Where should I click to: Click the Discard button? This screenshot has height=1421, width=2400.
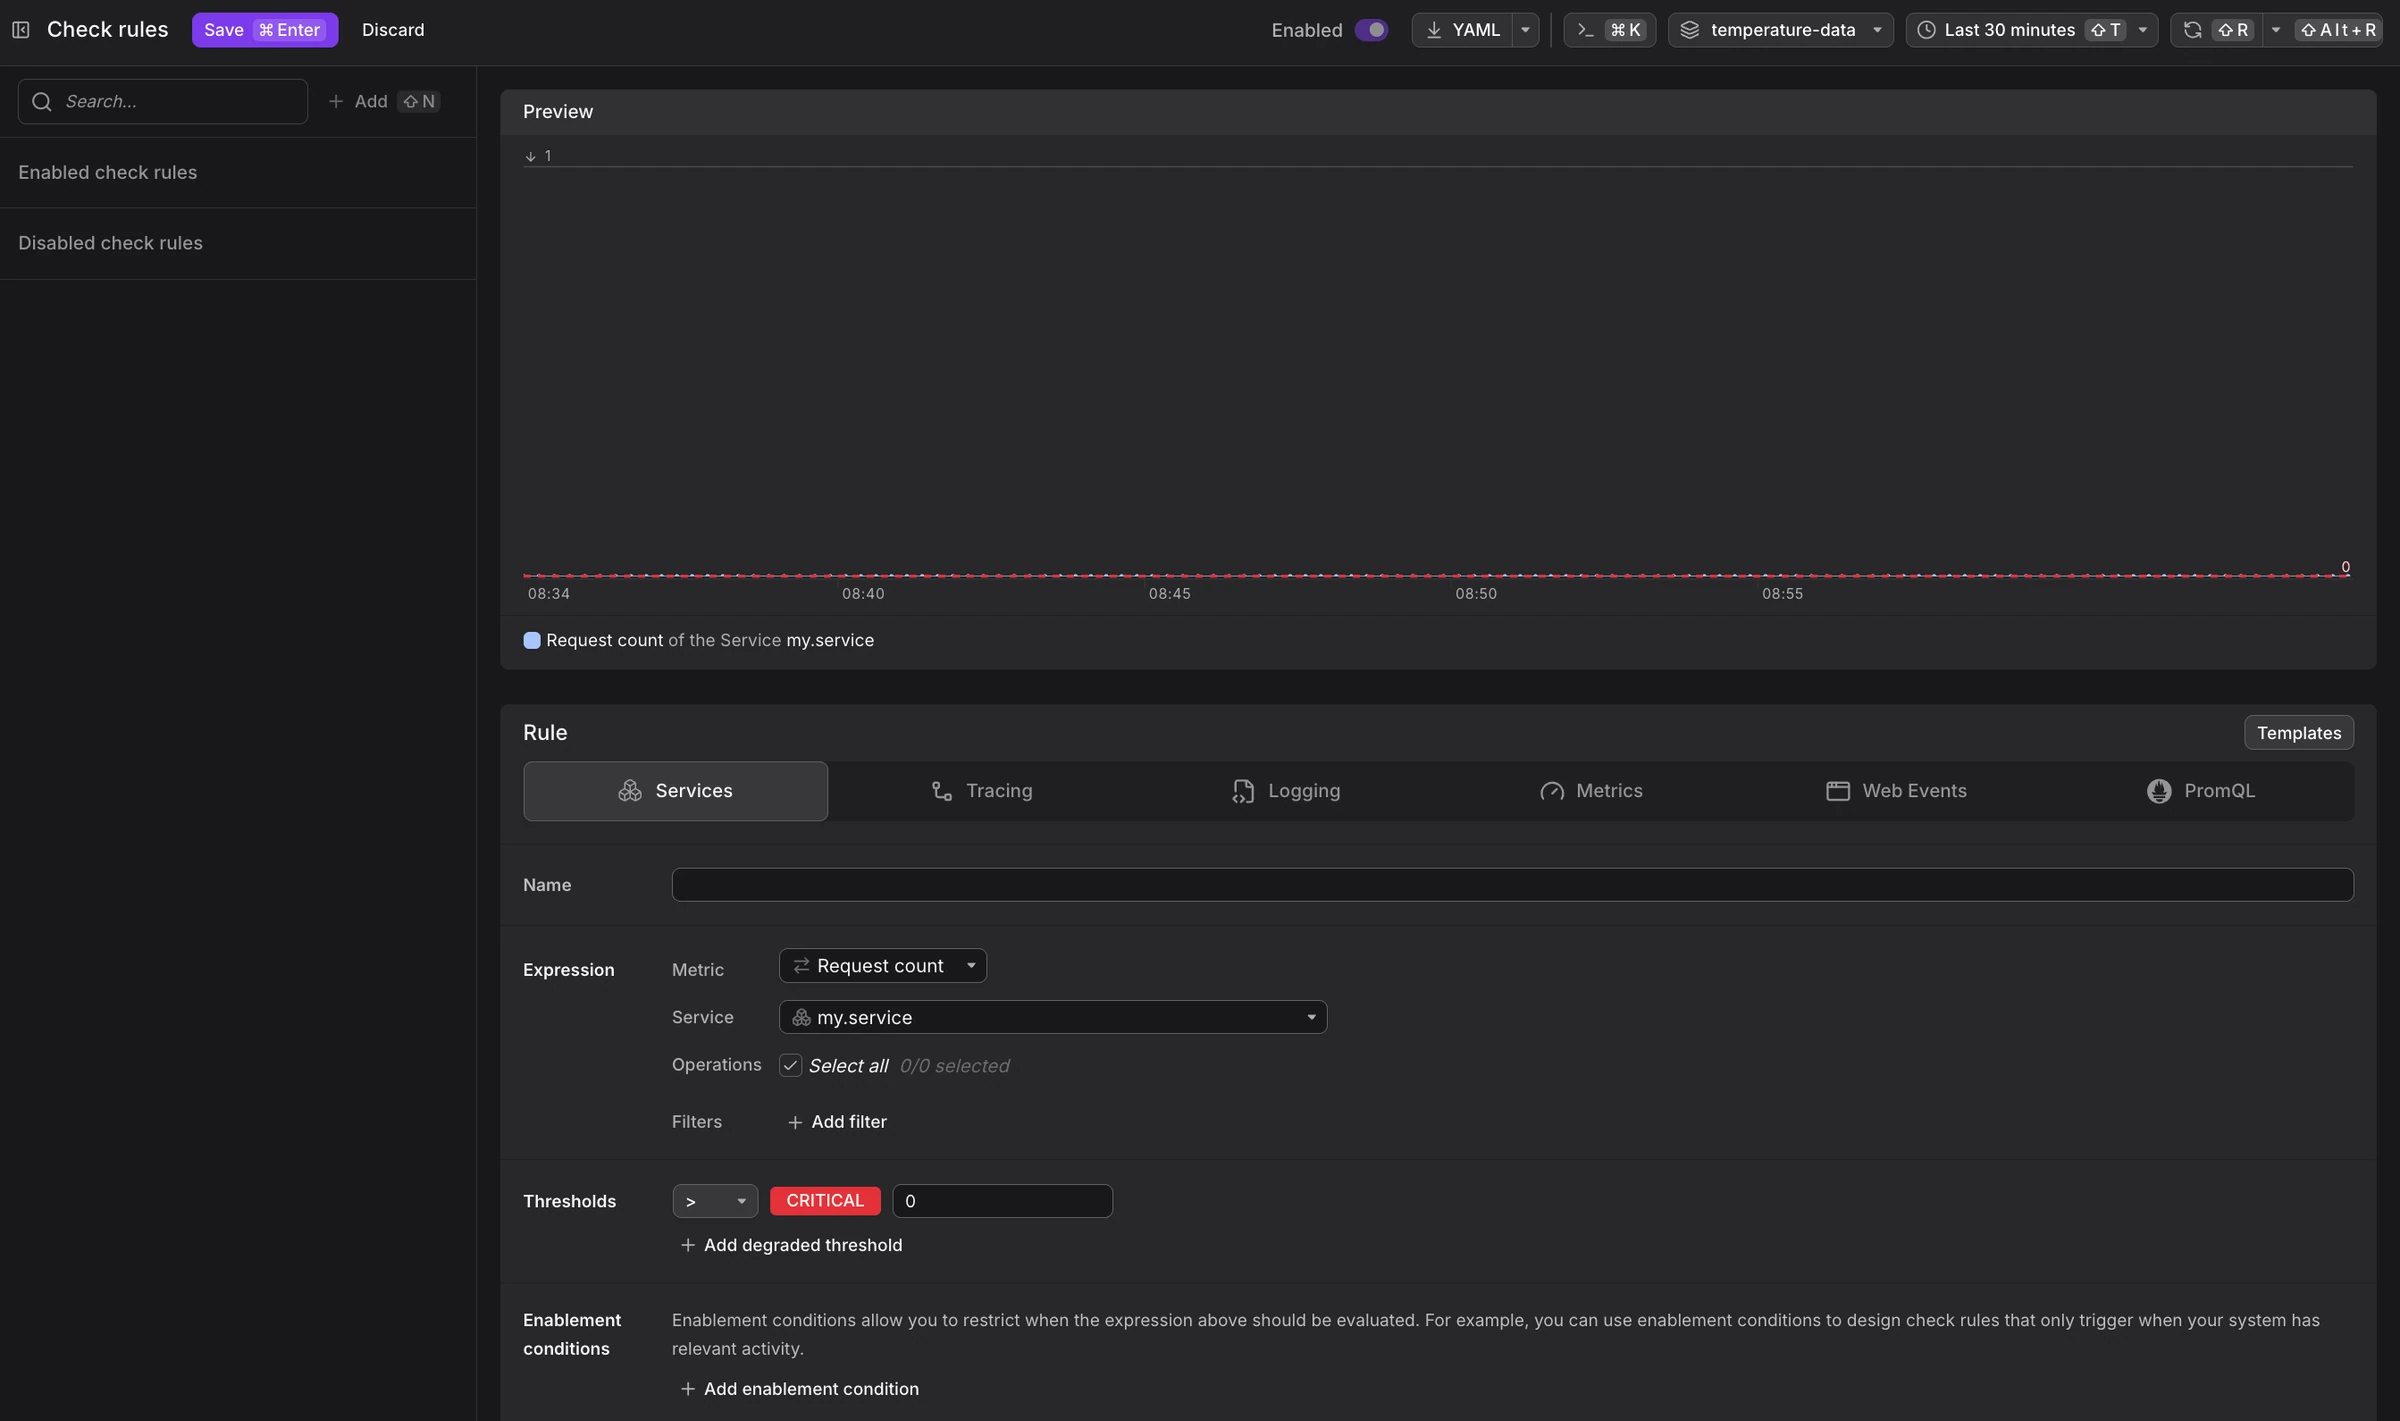tap(393, 30)
